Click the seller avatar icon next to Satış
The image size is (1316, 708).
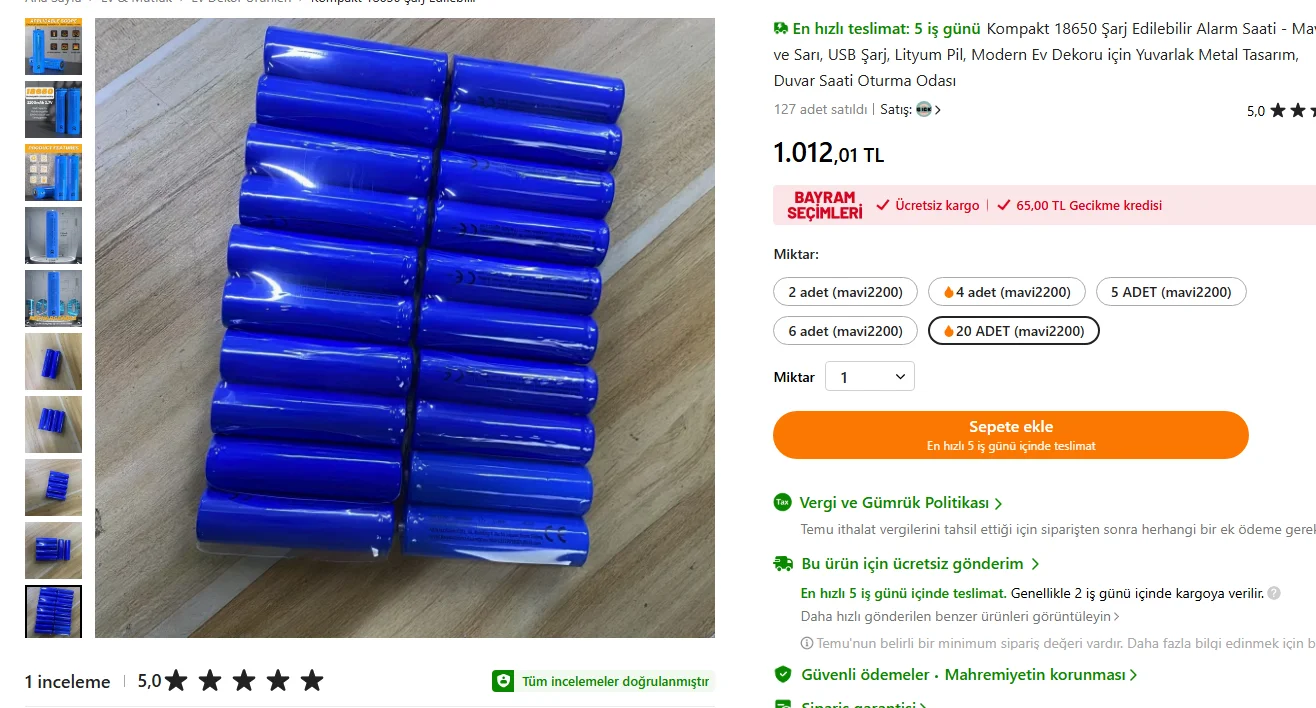(924, 110)
